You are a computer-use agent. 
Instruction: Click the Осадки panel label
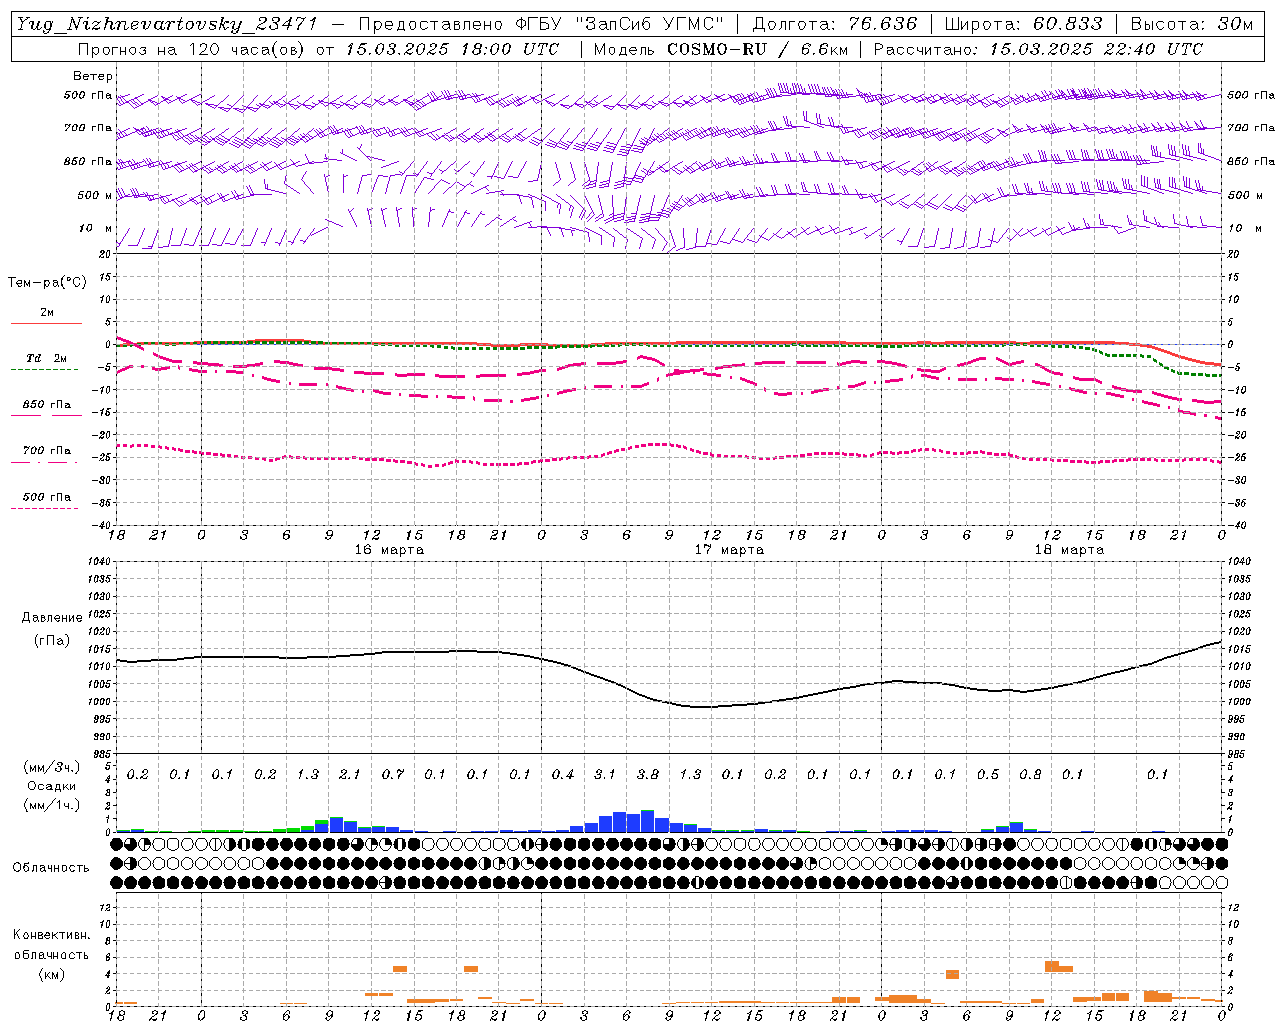[x=52, y=786]
